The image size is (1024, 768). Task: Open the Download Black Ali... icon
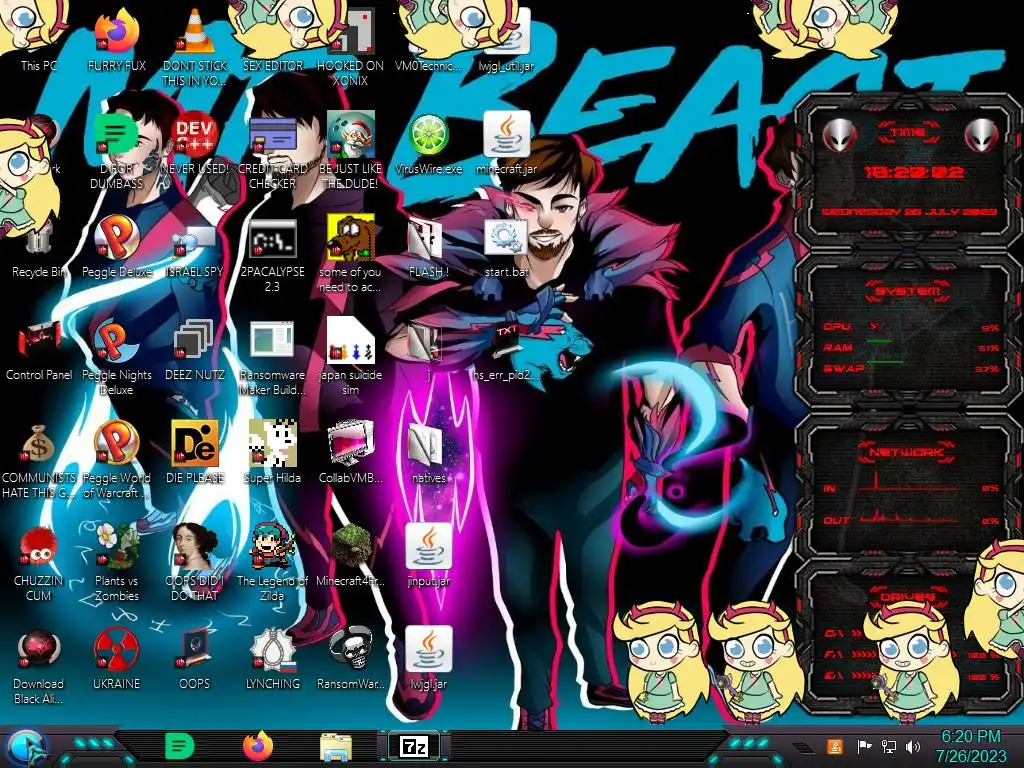38,666
